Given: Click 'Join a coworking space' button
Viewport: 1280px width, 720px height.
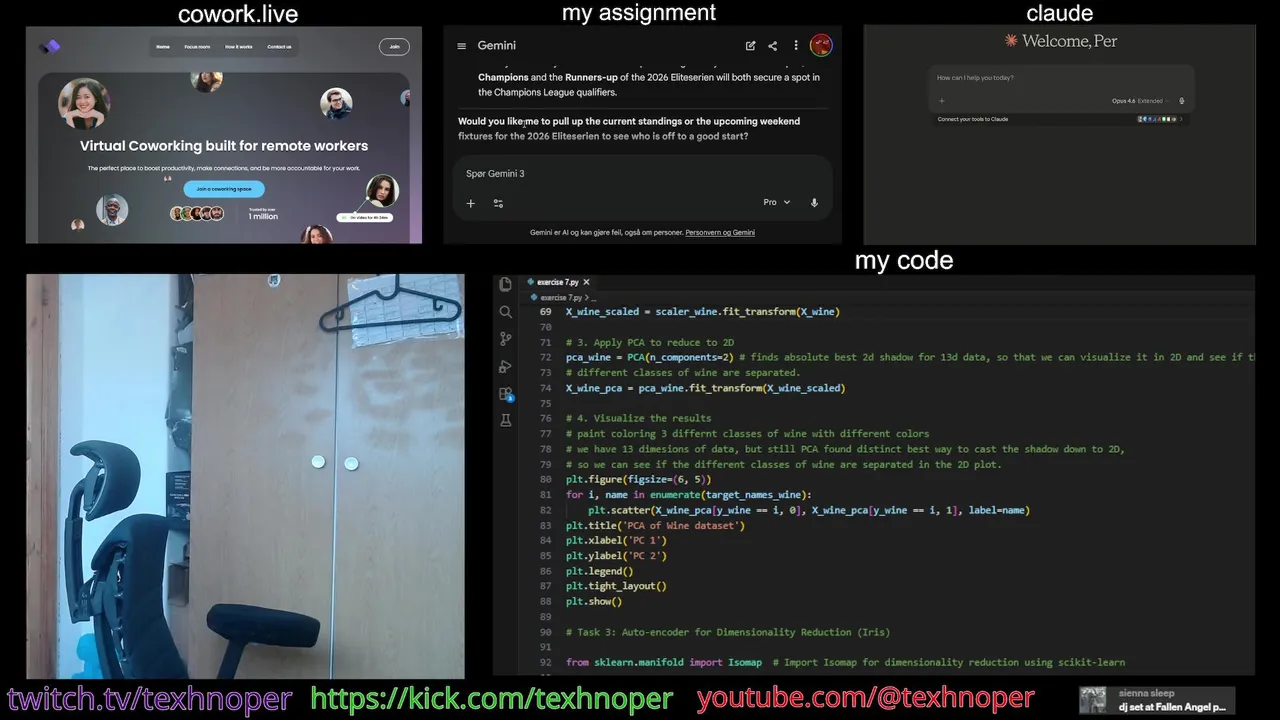Looking at the screenshot, I should coord(224,189).
